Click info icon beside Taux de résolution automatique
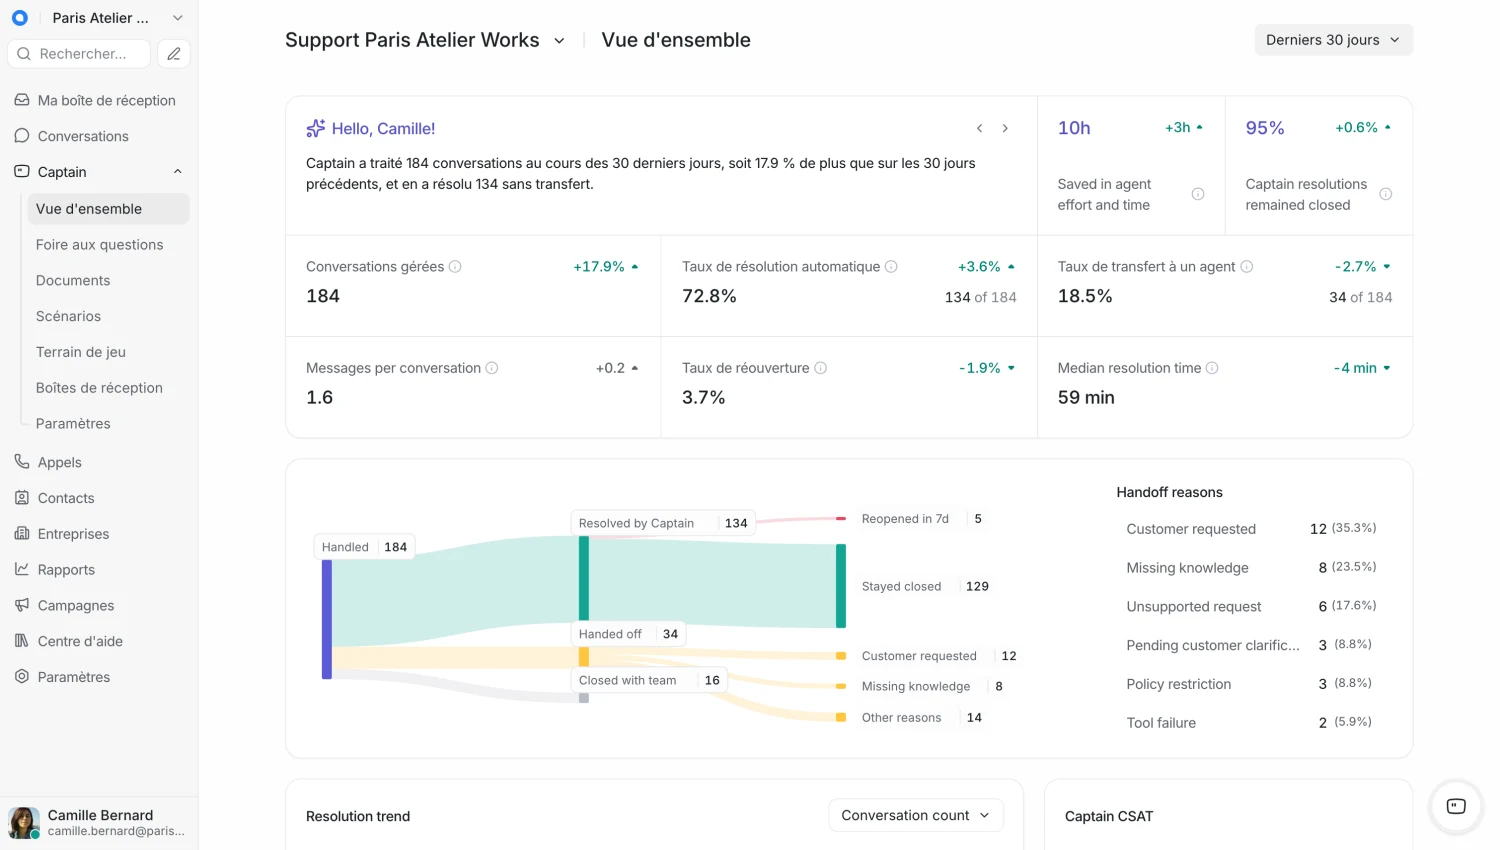The image size is (1500, 850). tap(891, 267)
